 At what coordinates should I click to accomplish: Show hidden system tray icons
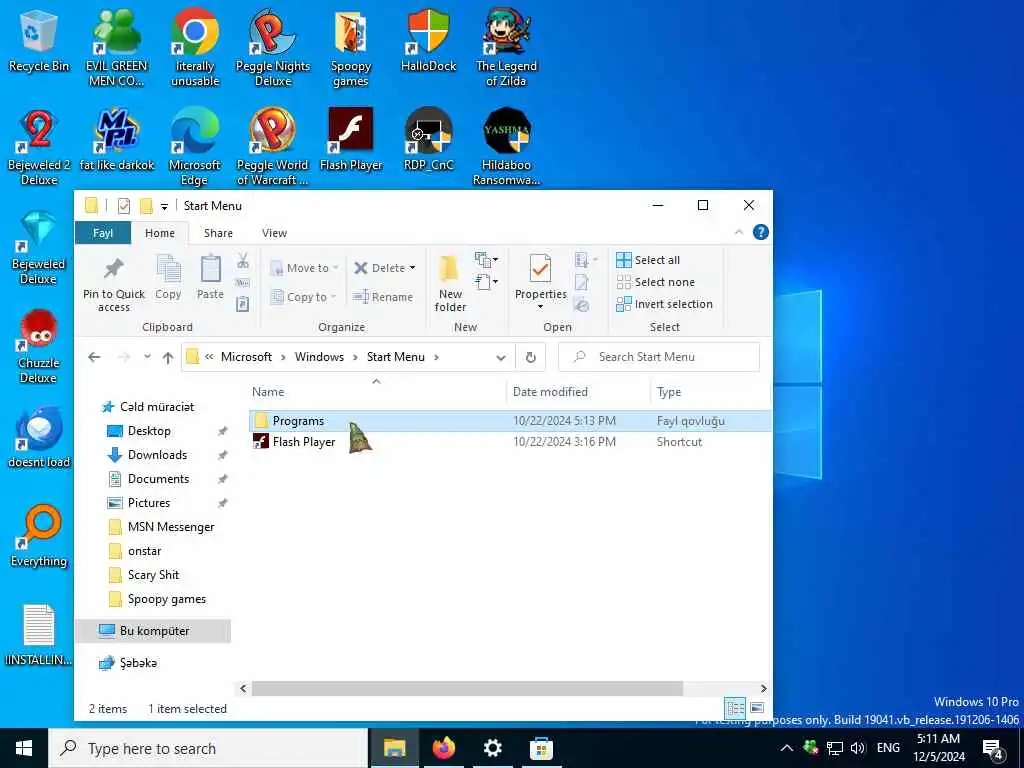coord(786,748)
